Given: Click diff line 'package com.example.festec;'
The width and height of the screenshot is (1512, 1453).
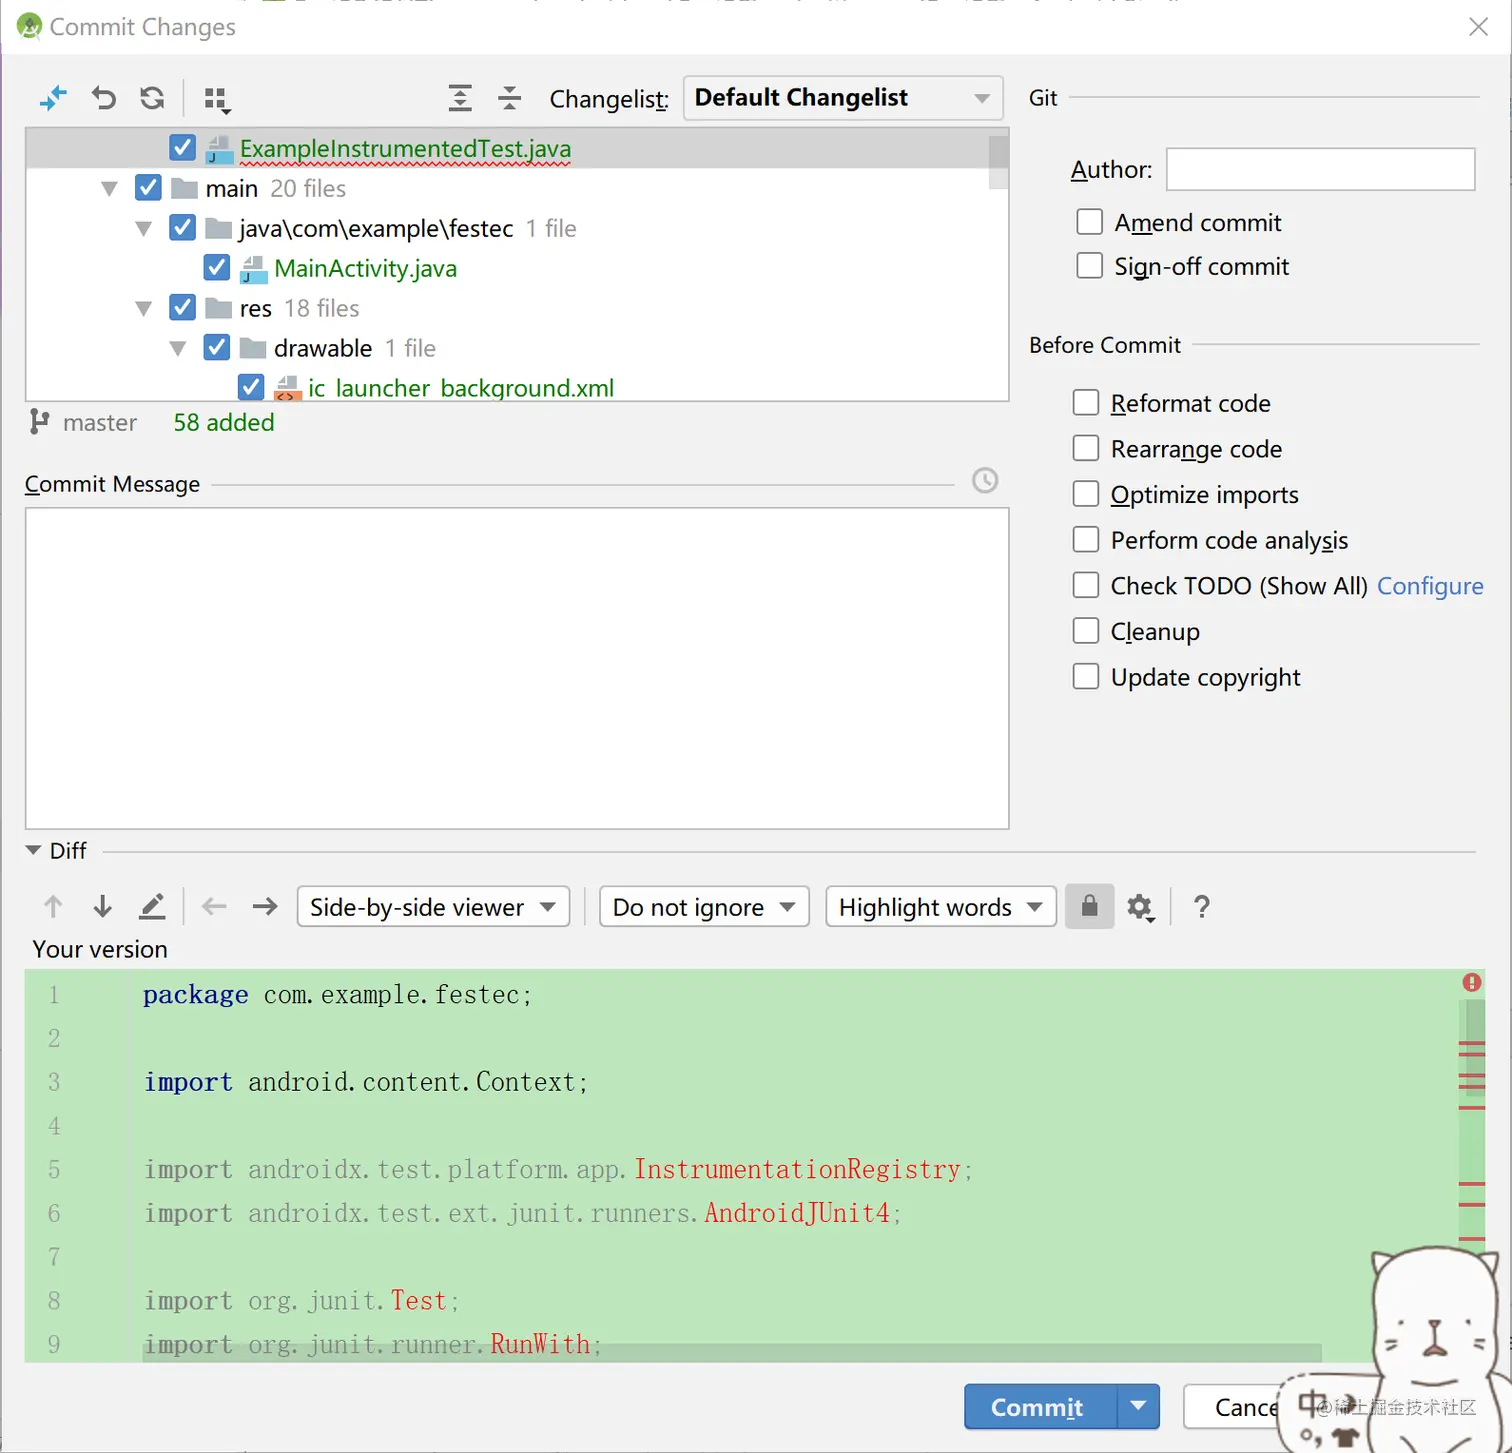Looking at the screenshot, I should coord(337,995).
